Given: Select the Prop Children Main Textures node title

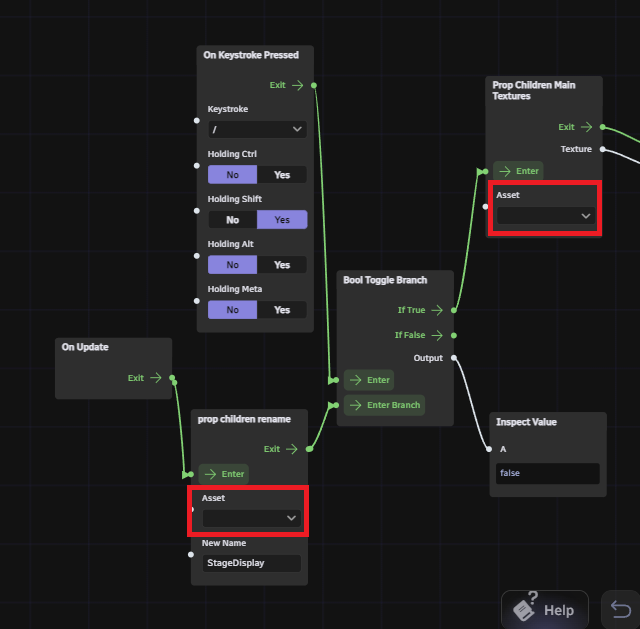Looking at the screenshot, I should pos(533,91).
